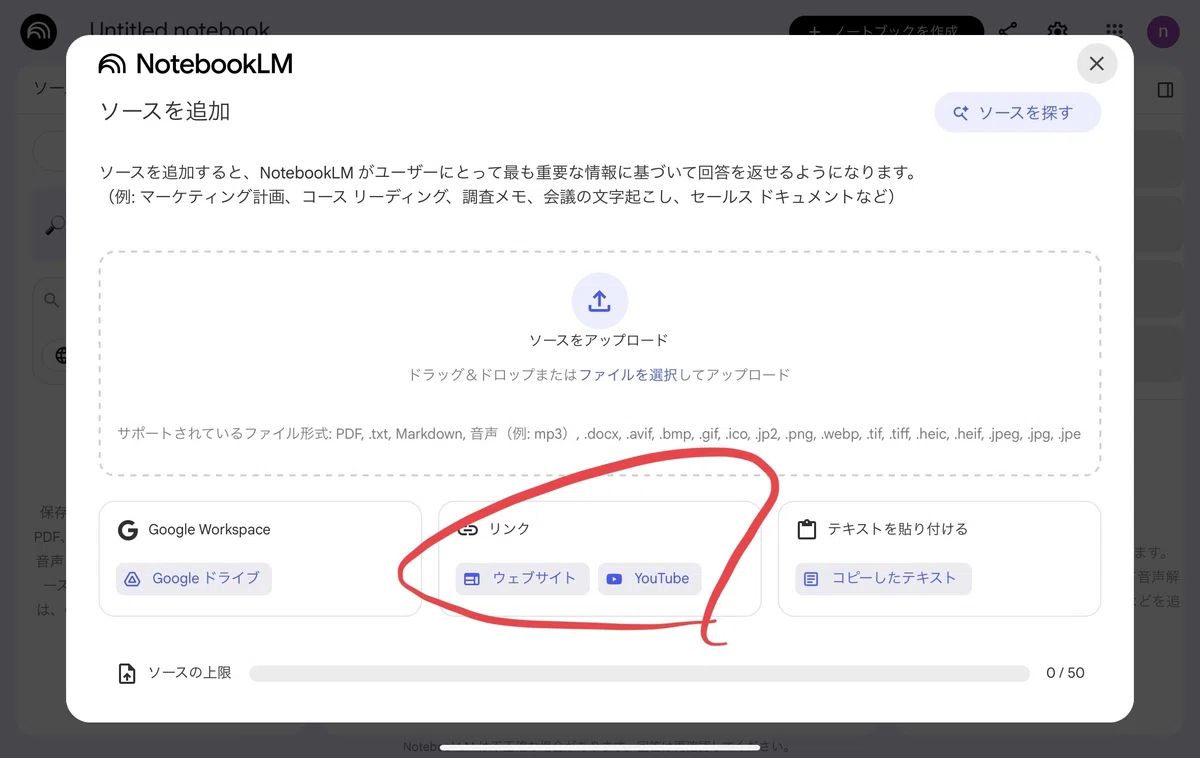Select the ウェブサイト link option
The width and height of the screenshot is (1200, 758).
click(x=522, y=578)
